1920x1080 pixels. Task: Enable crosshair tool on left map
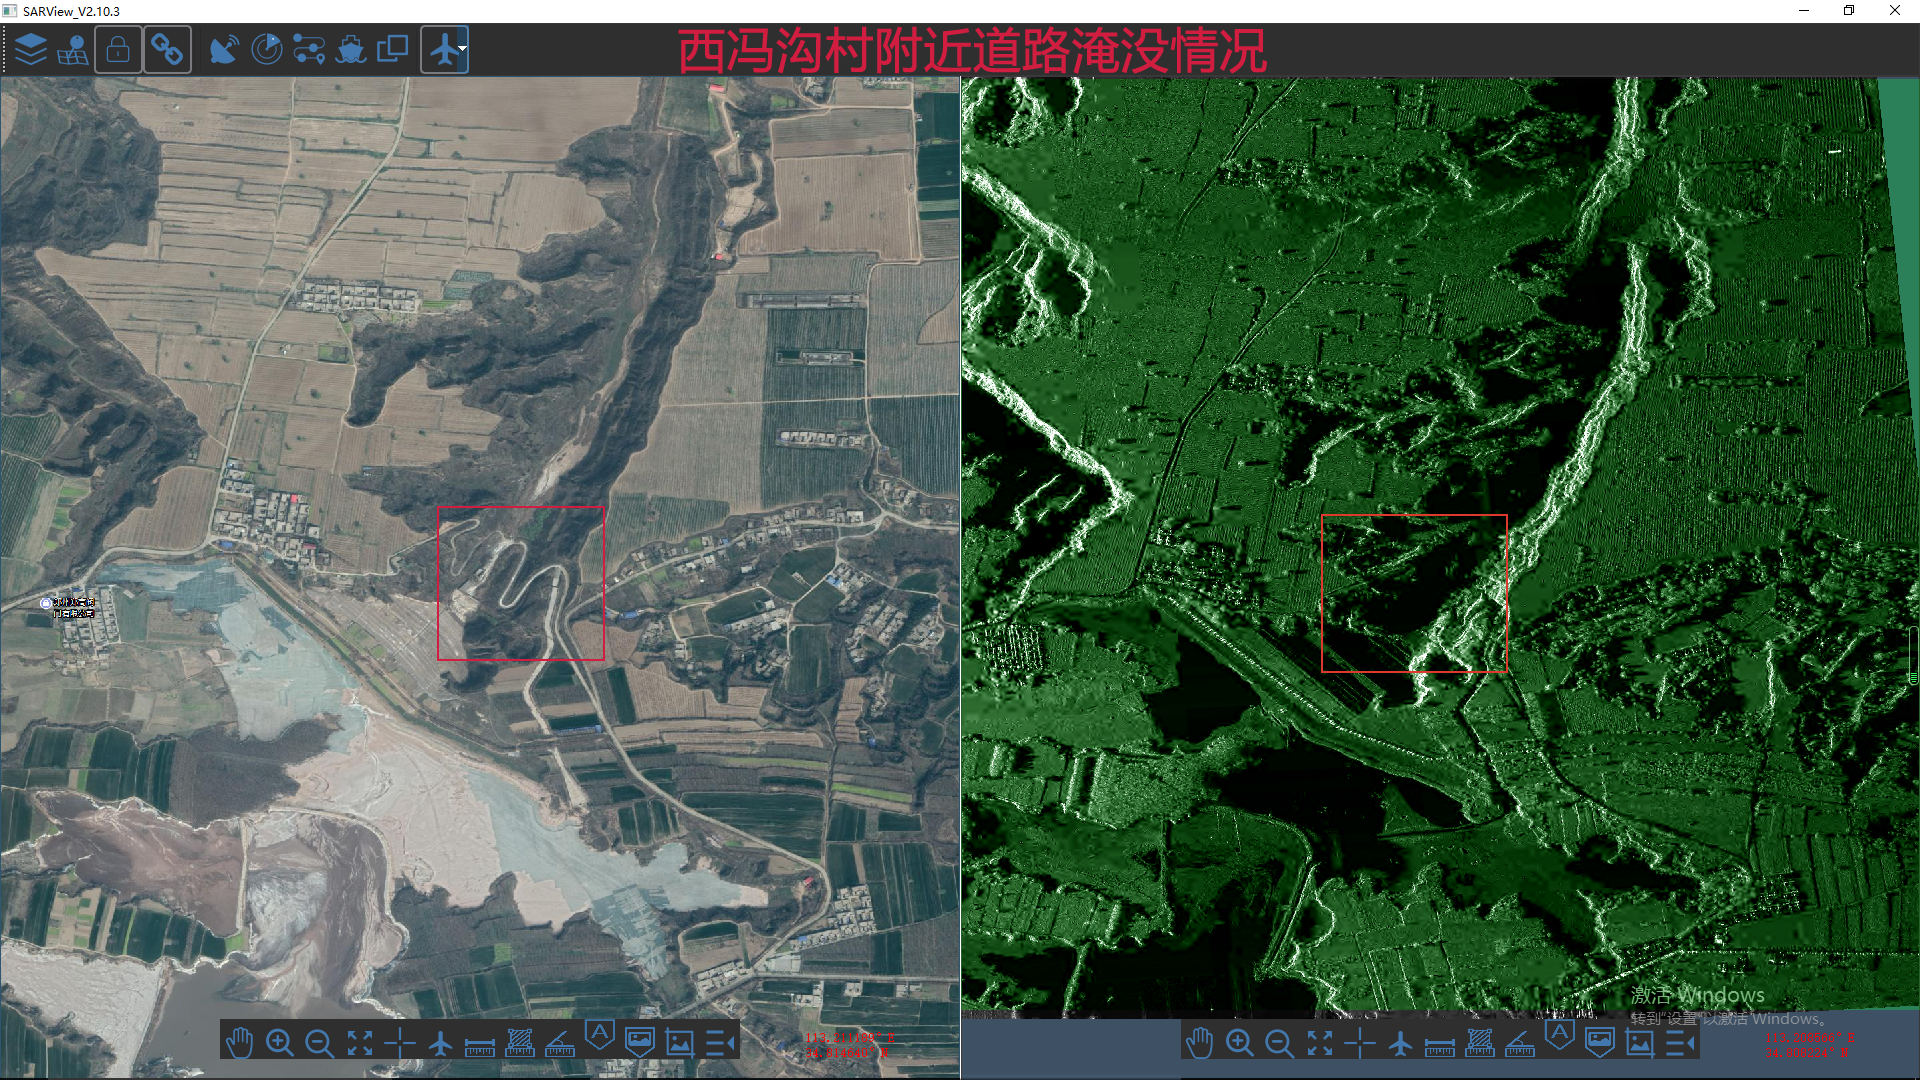(x=399, y=1043)
